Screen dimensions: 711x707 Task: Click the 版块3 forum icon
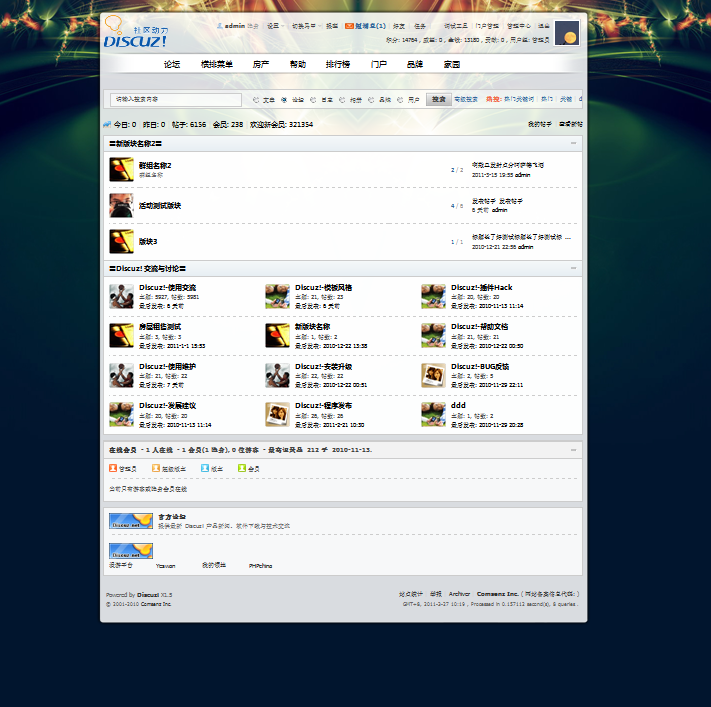(x=122, y=241)
